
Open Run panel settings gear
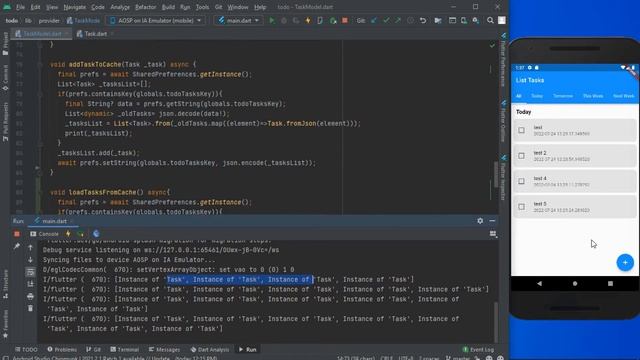pyautogui.click(x=480, y=221)
